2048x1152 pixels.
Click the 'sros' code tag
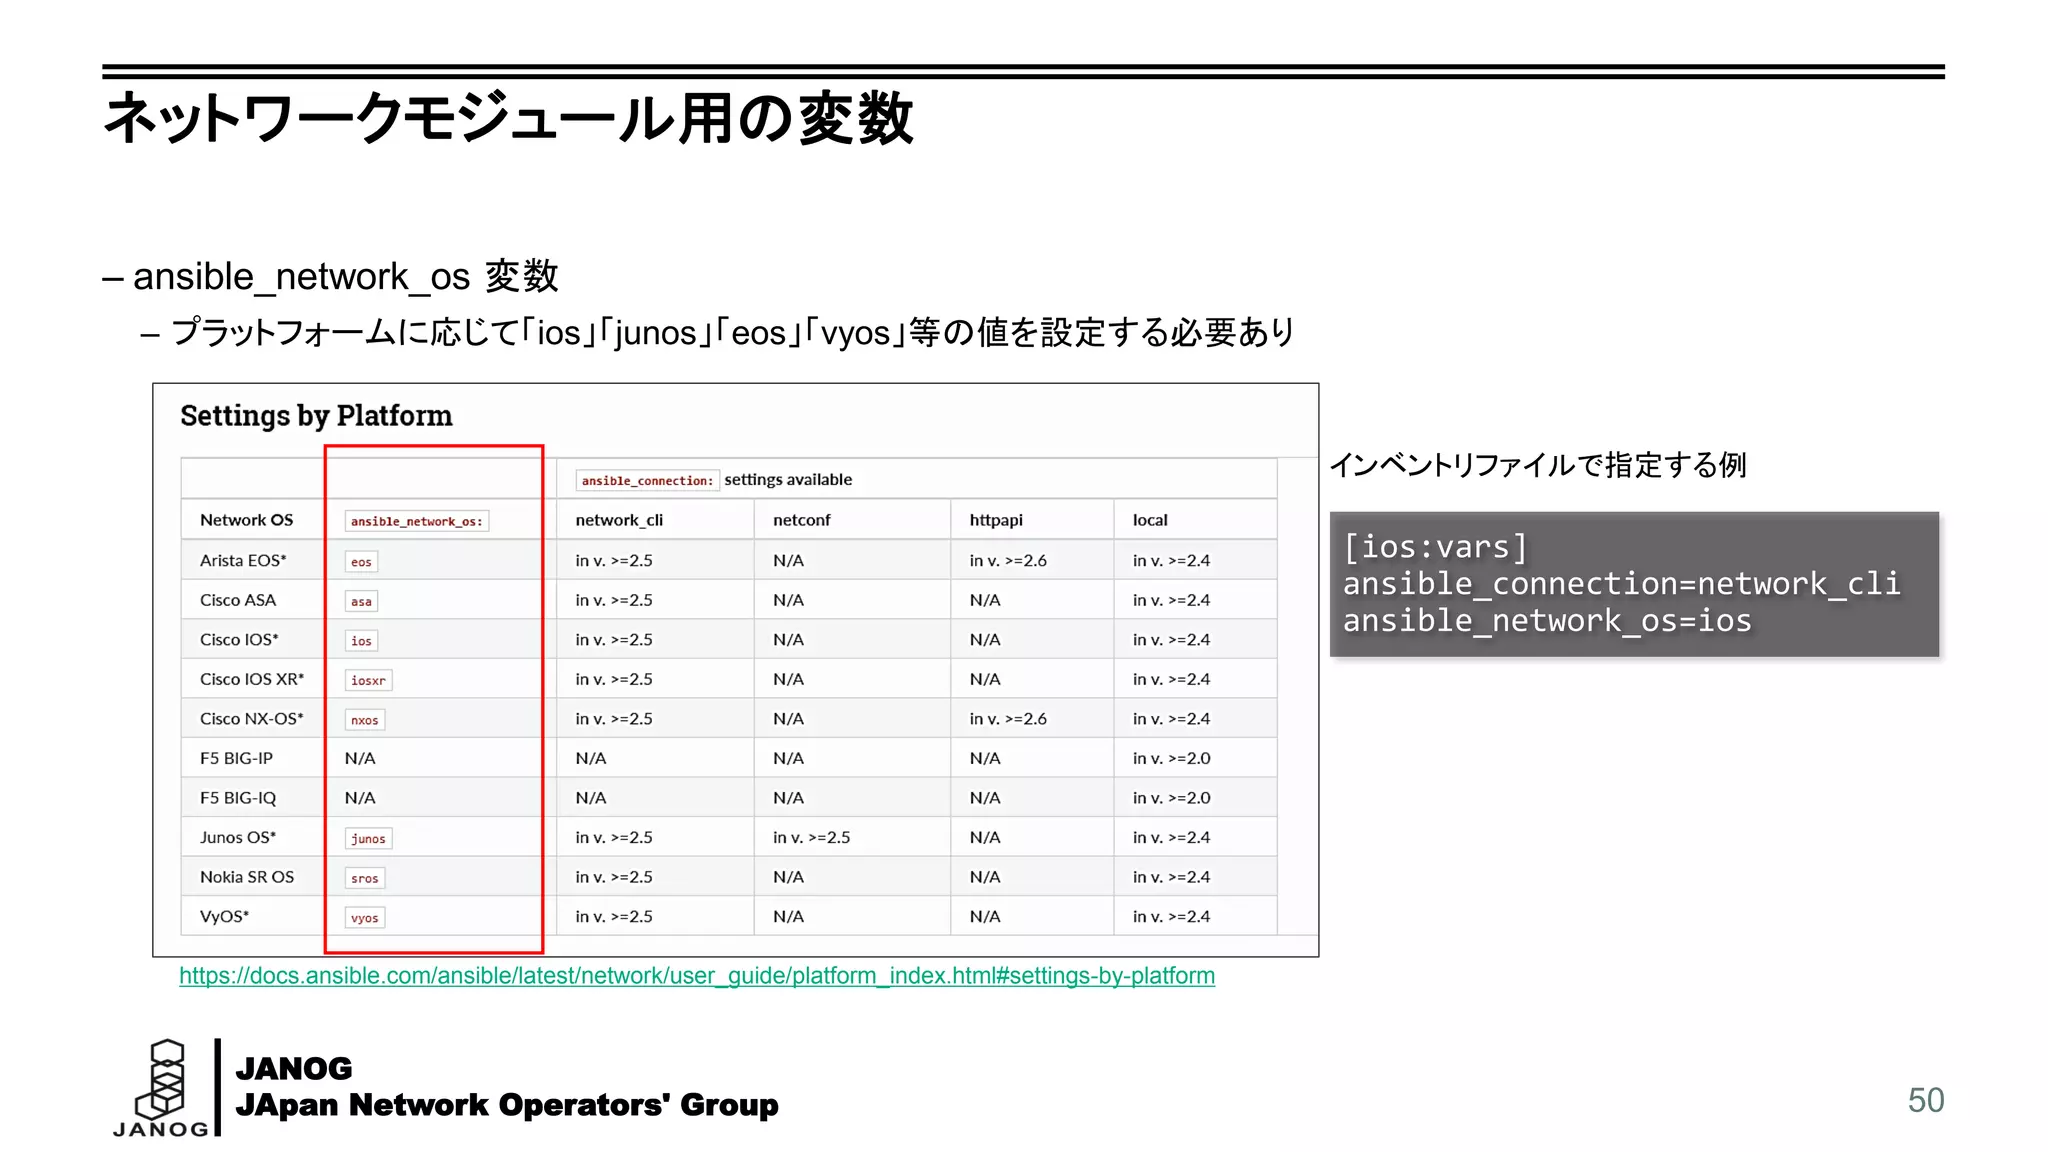pos(365,879)
